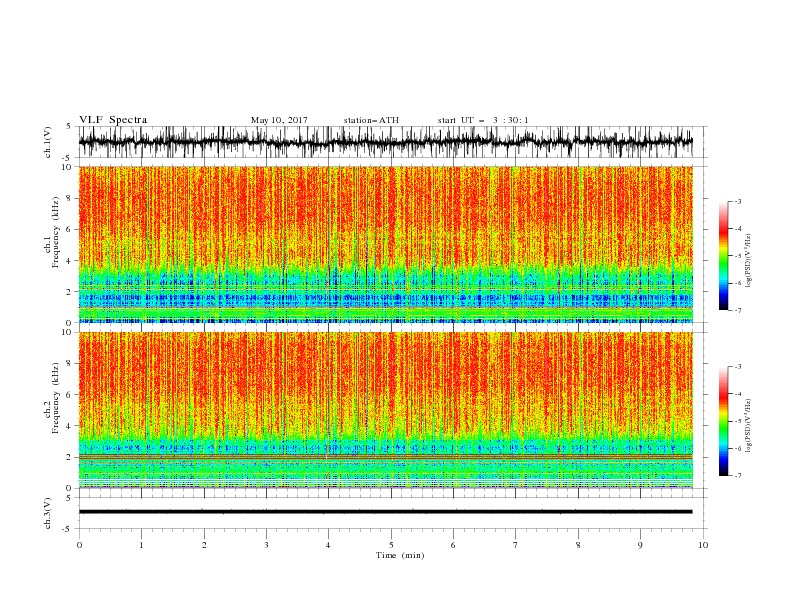Click the "-3" value on ch.1 colorbar
Screen dimensions: 792x612
pyautogui.click(x=738, y=202)
